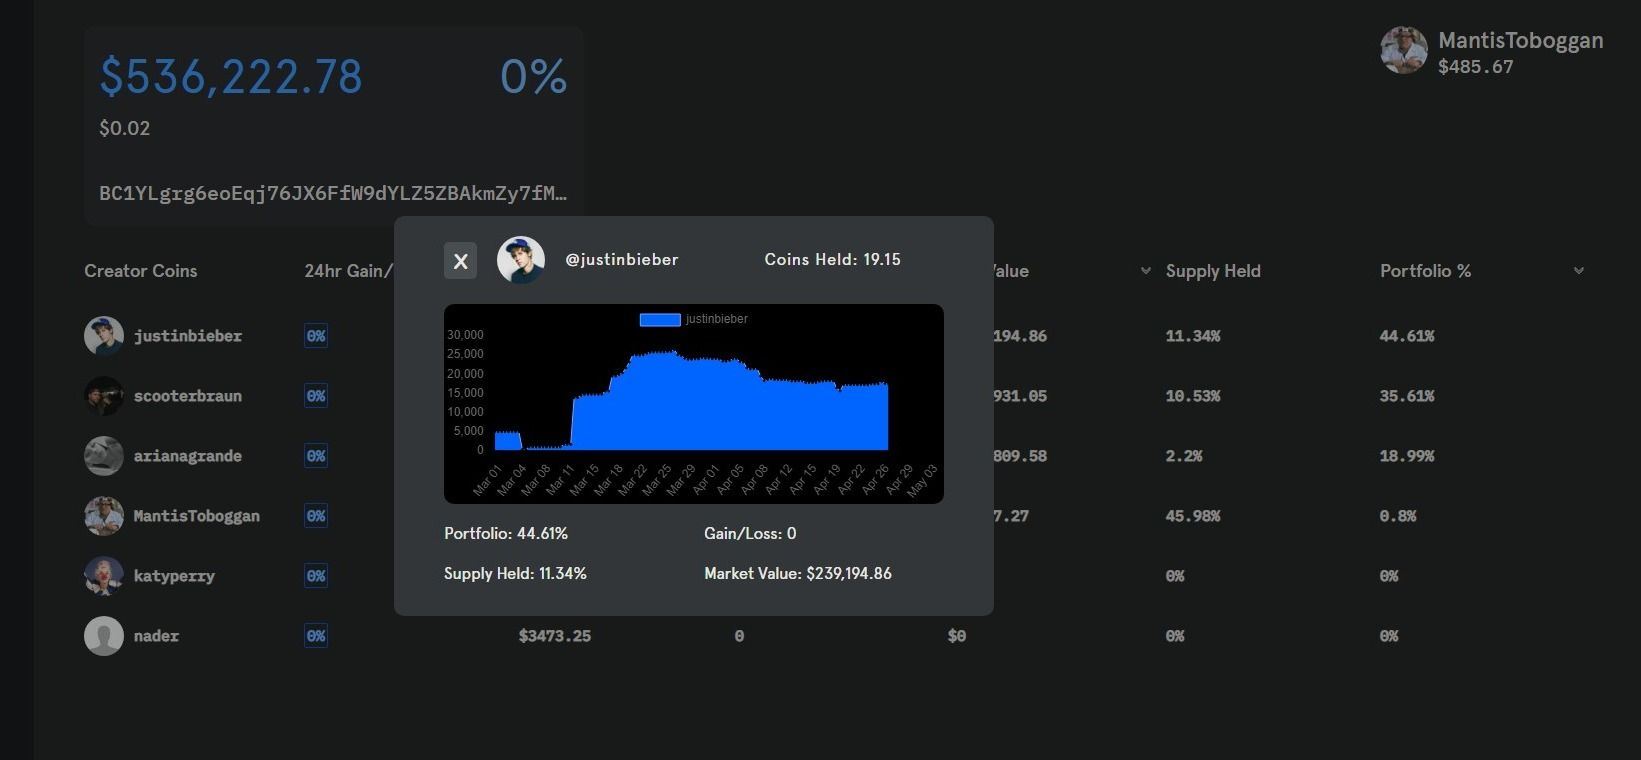Click the $0.02 value under total
Viewport: 1641px width, 760px height.
125,128
